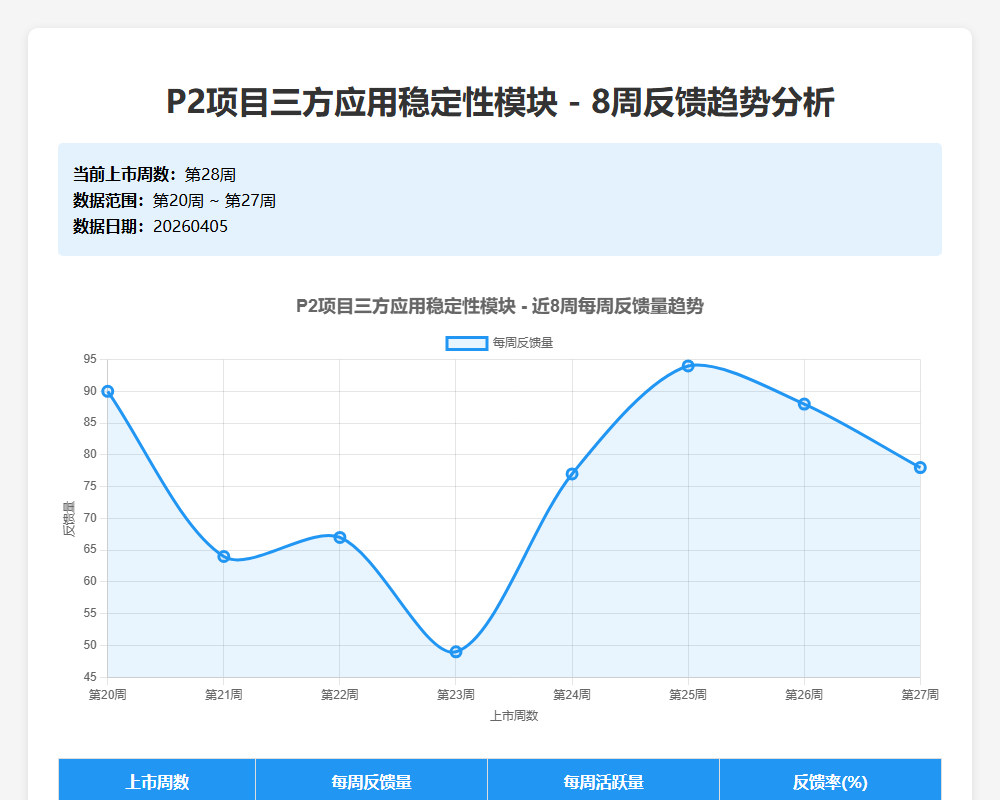Click the y-axis tick label 45
Viewport: 1000px width, 800px height.
(x=90, y=677)
